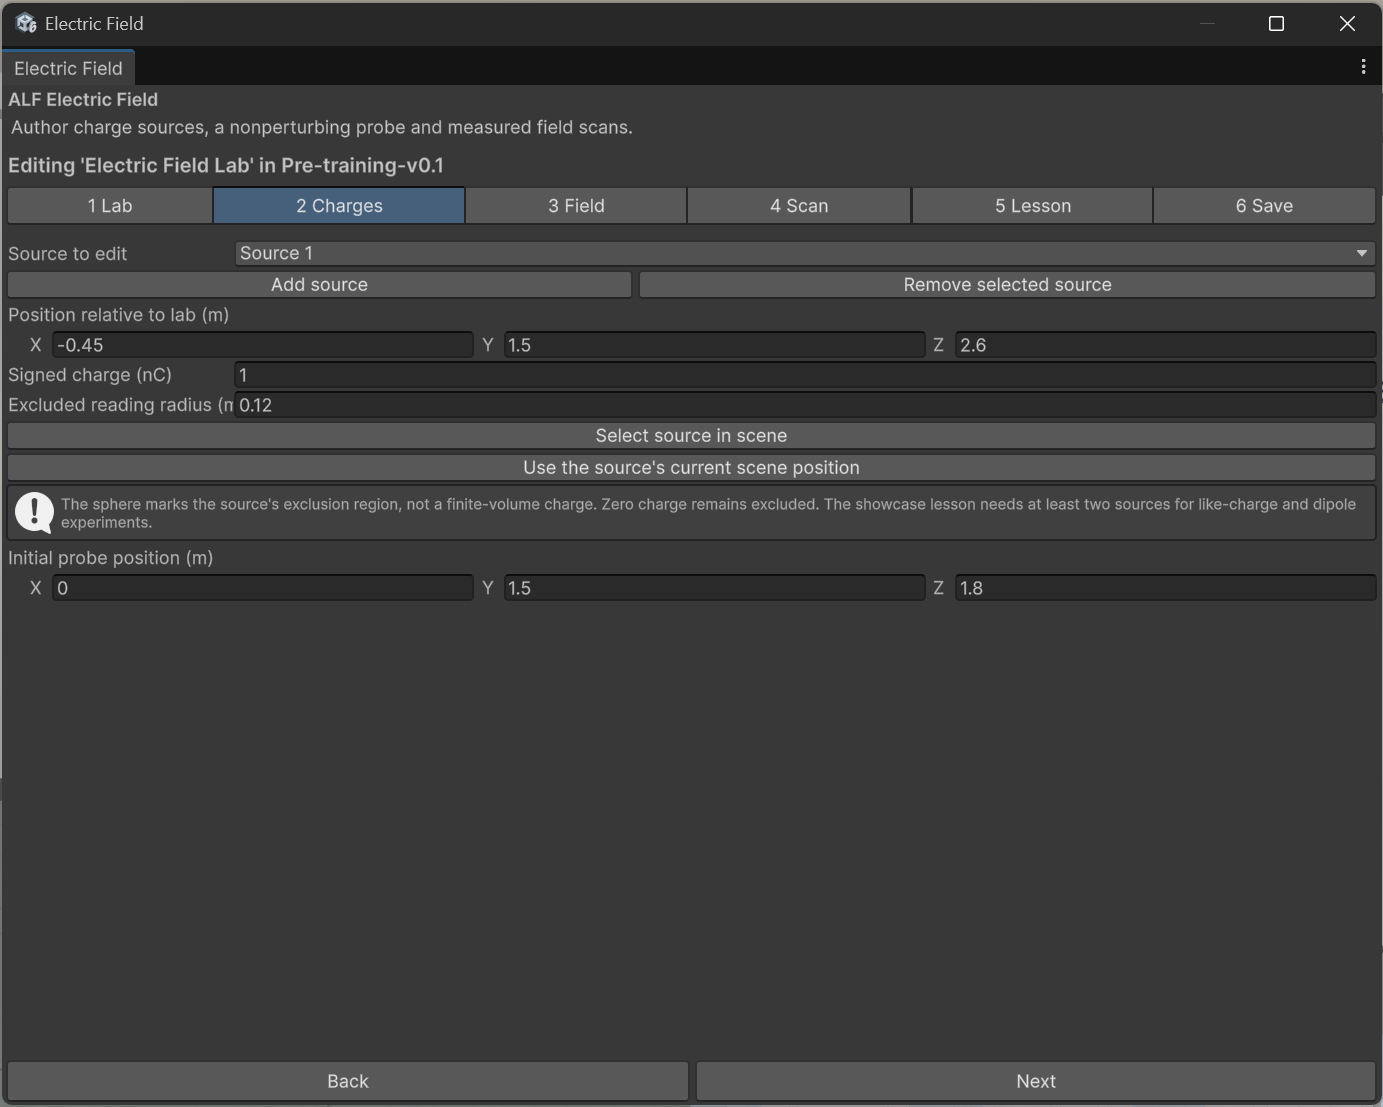This screenshot has height=1107, width=1383.
Task: Edit the source position Z field
Action: (1165, 345)
